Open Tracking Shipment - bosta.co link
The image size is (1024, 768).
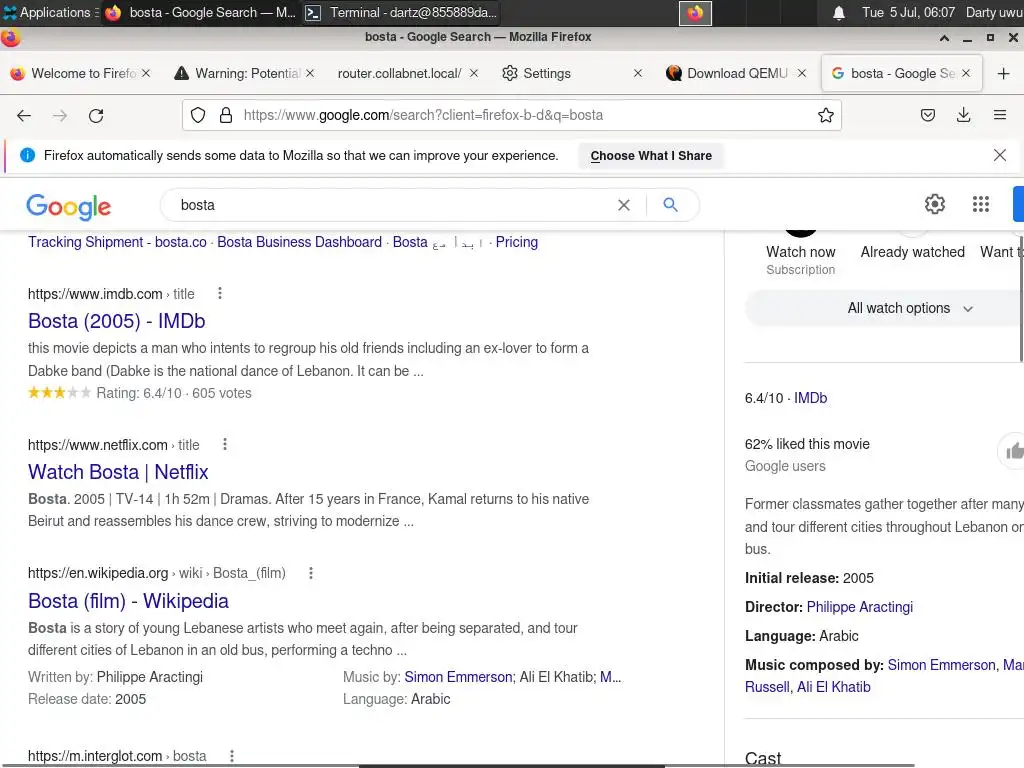point(117,242)
